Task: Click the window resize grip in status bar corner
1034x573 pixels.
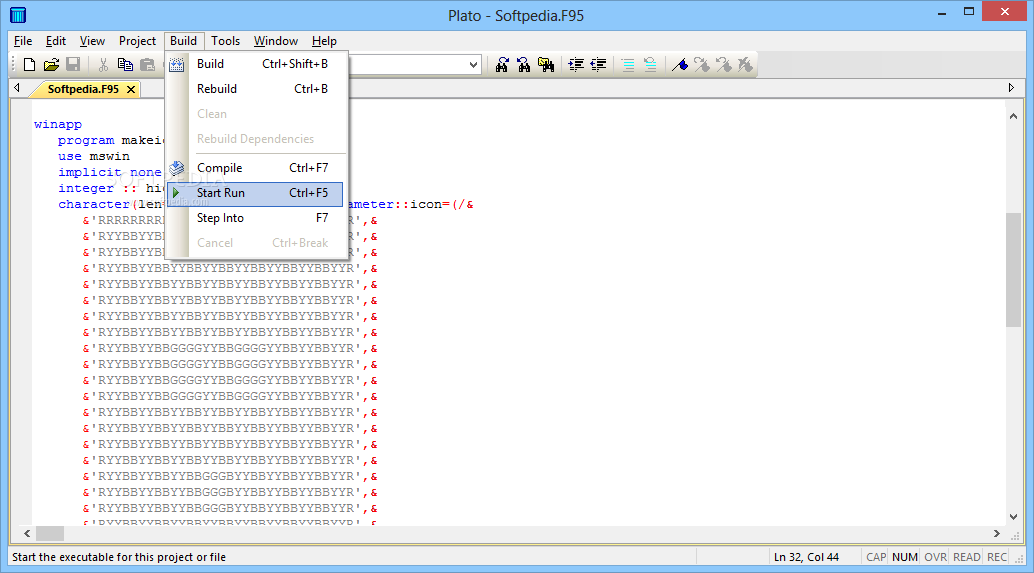Action: point(1019,558)
